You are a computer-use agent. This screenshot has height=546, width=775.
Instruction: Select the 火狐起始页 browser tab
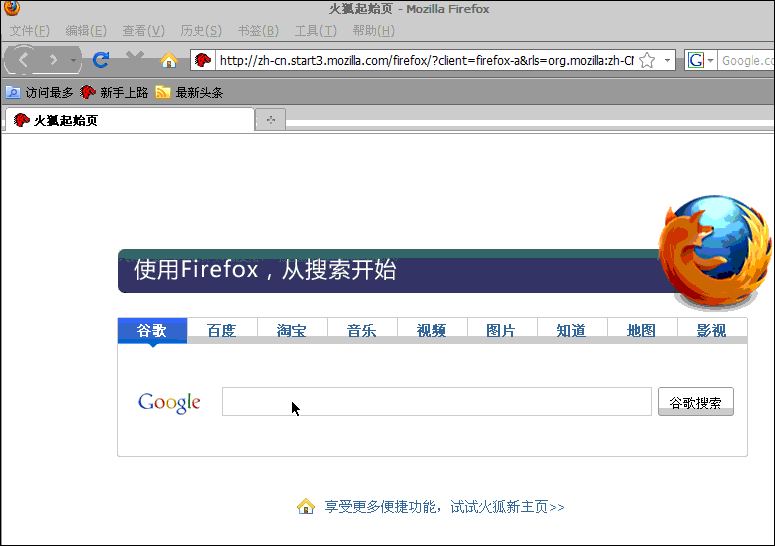click(x=129, y=120)
